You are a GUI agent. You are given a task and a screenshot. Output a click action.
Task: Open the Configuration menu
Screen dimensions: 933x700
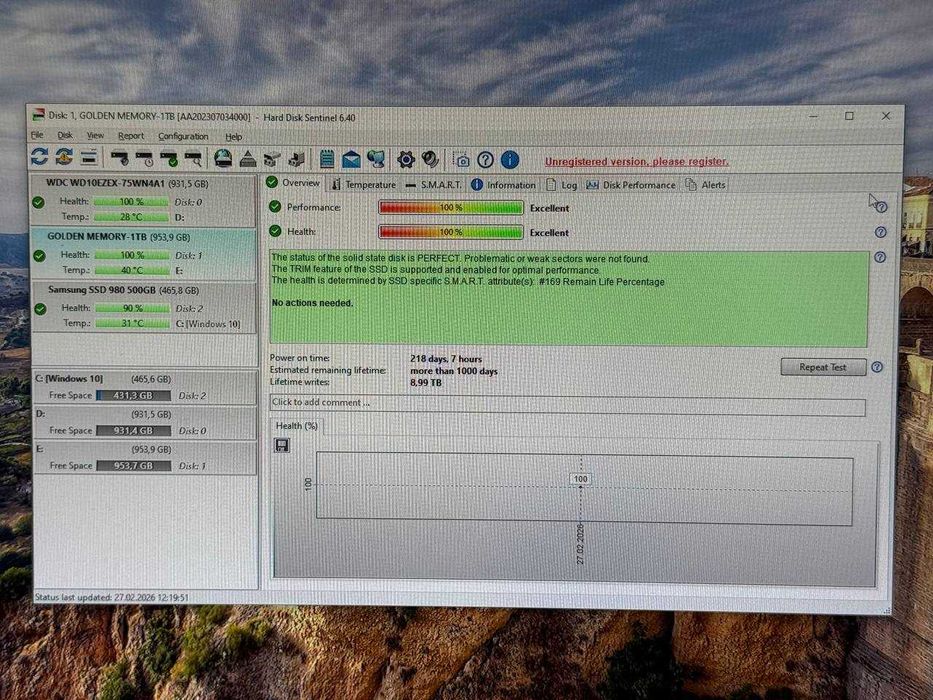click(x=183, y=136)
